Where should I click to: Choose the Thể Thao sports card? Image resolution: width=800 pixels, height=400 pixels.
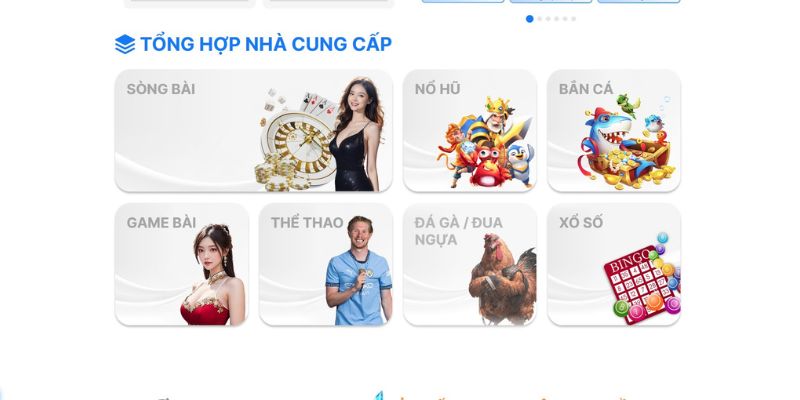pyautogui.click(x=326, y=264)
